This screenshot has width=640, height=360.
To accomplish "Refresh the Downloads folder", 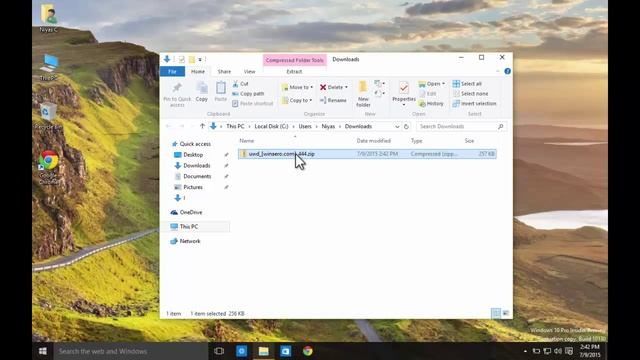I will (x=406, y=127).
